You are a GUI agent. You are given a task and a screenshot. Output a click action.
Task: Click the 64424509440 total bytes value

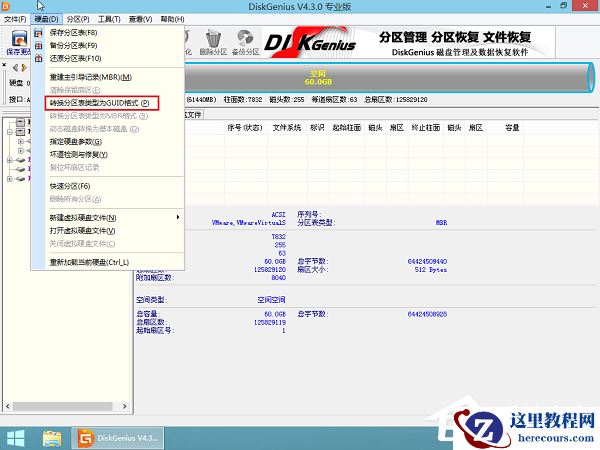[x=427, y=262]
